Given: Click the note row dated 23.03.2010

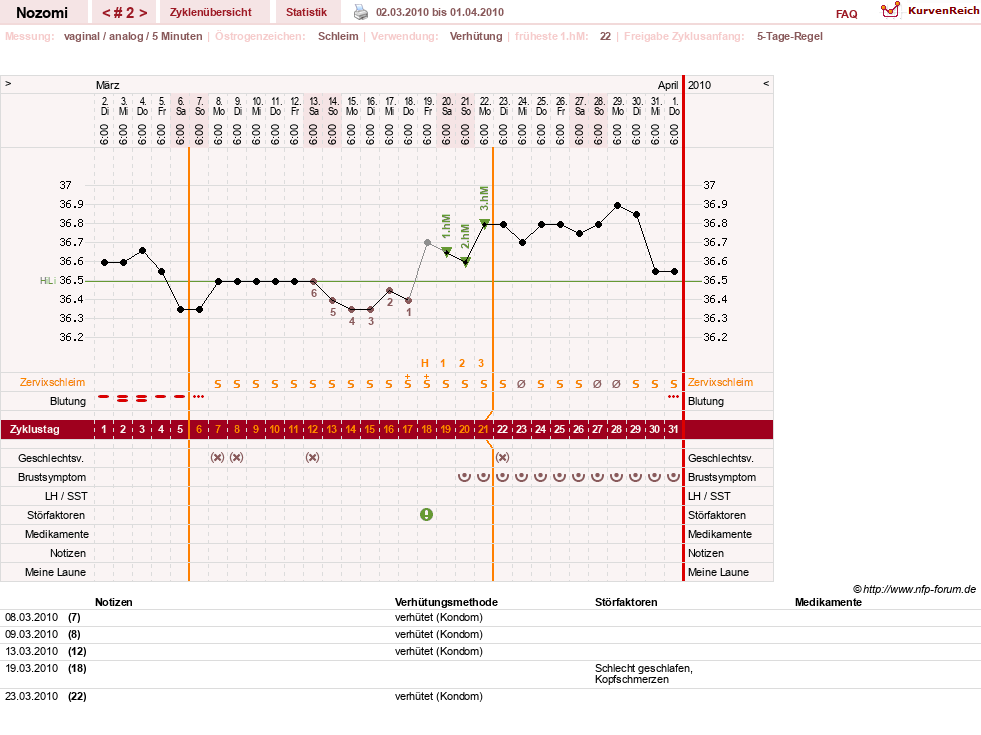Looking at the screenshot, I should (490, 696).
